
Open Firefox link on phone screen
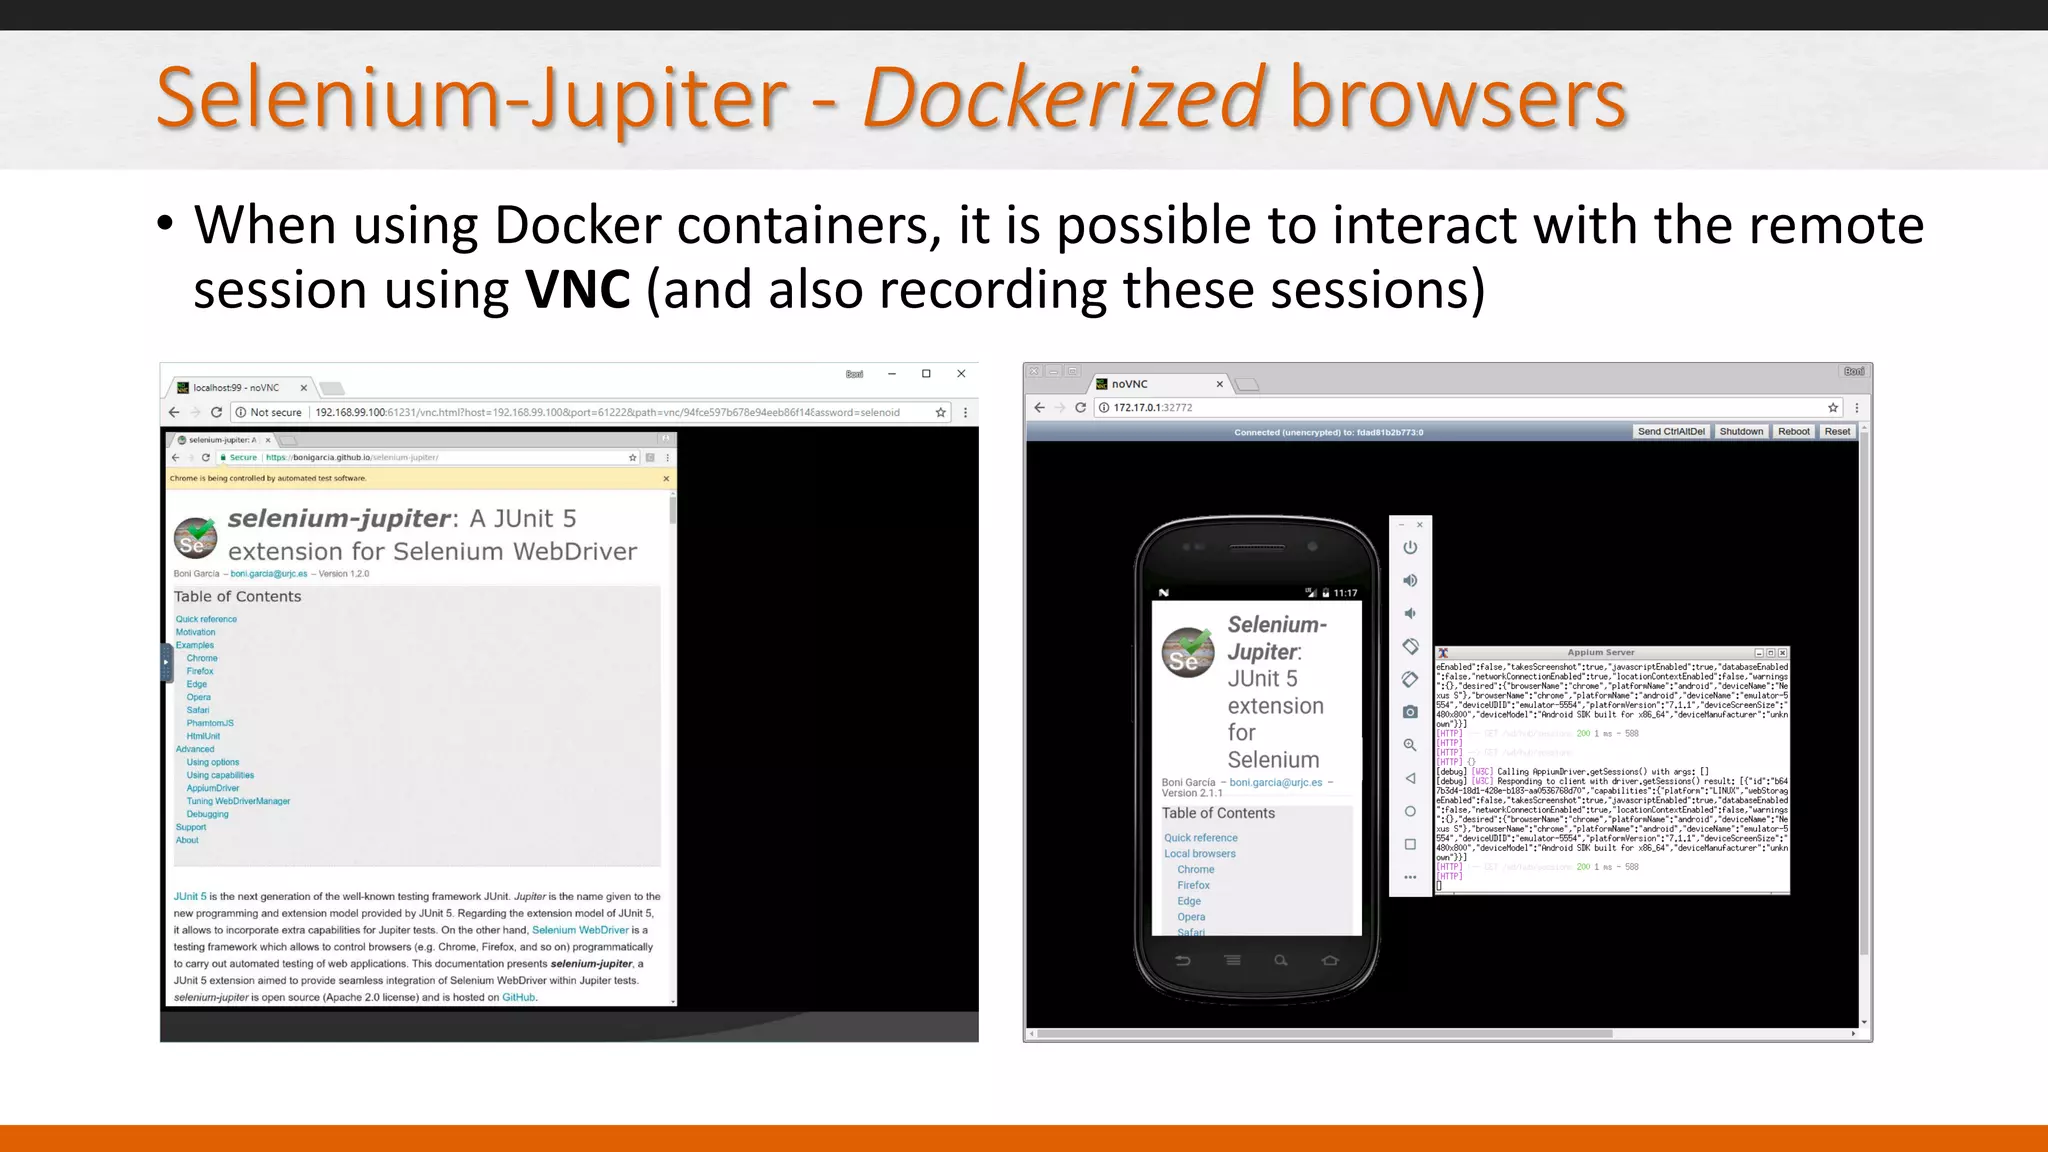coord(1194,885)
